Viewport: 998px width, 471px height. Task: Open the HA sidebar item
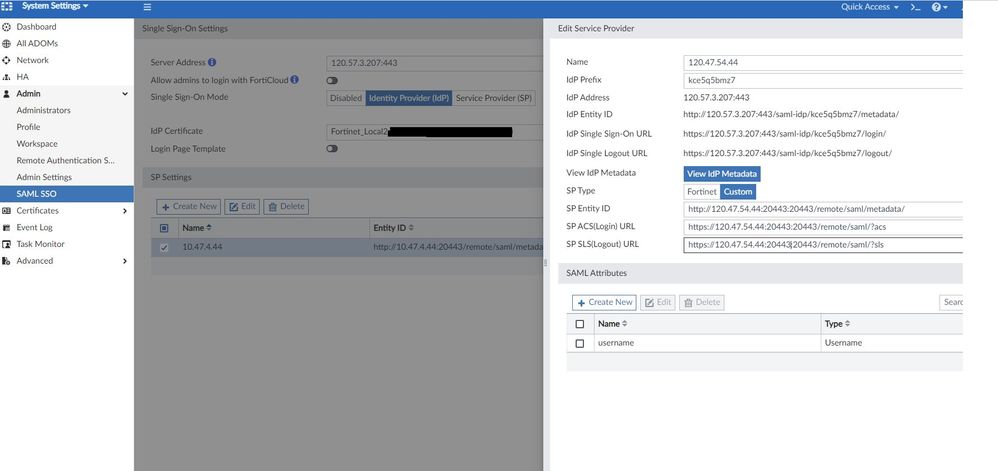click(22, 76)
